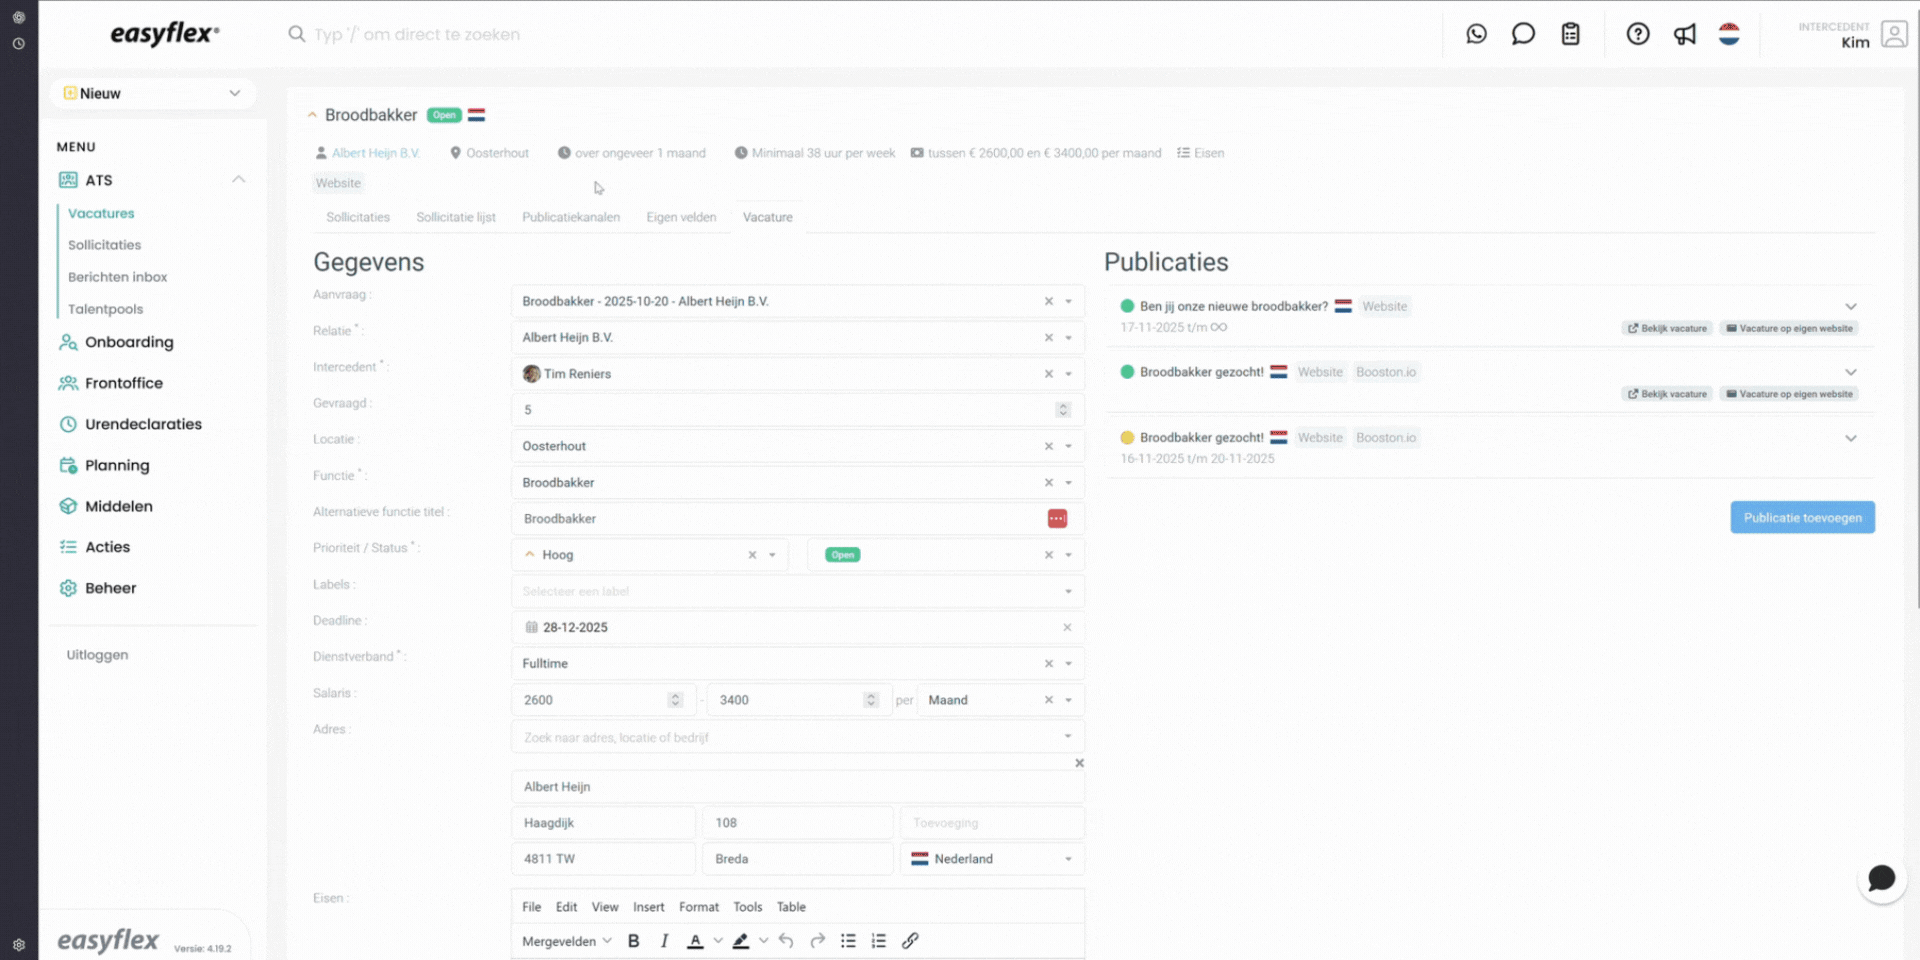Open the WhatsApp messaging icon
The image size is (1920, 960).
coord(1476,33)
